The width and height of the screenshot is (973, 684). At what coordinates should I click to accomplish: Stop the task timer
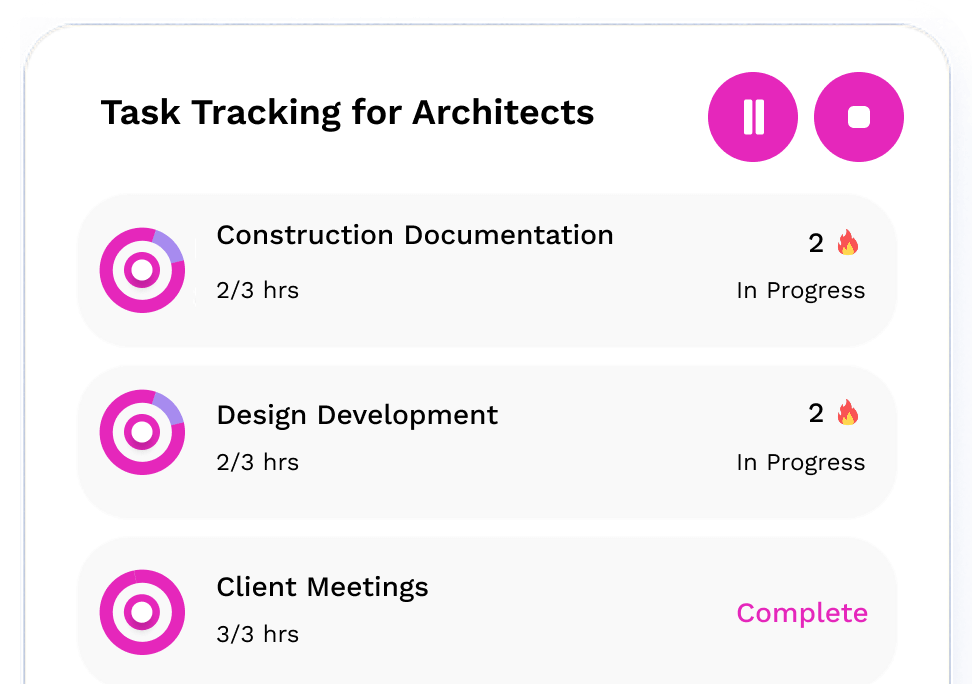859,117
